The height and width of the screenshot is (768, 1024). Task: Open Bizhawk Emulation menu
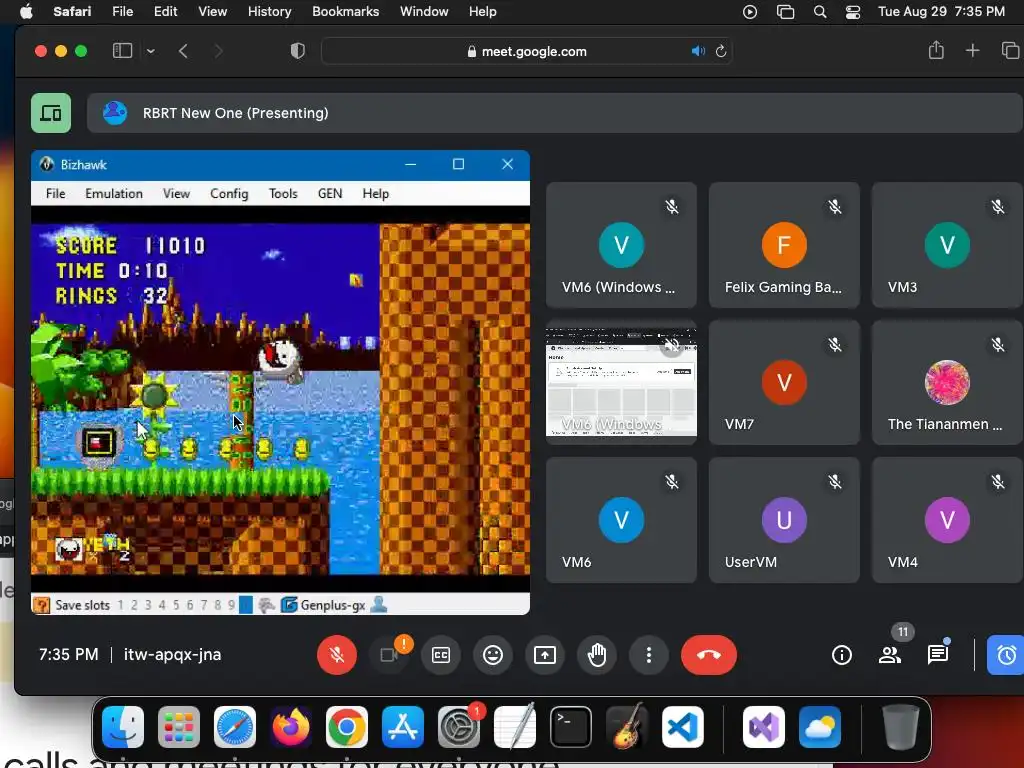[114, 193]
